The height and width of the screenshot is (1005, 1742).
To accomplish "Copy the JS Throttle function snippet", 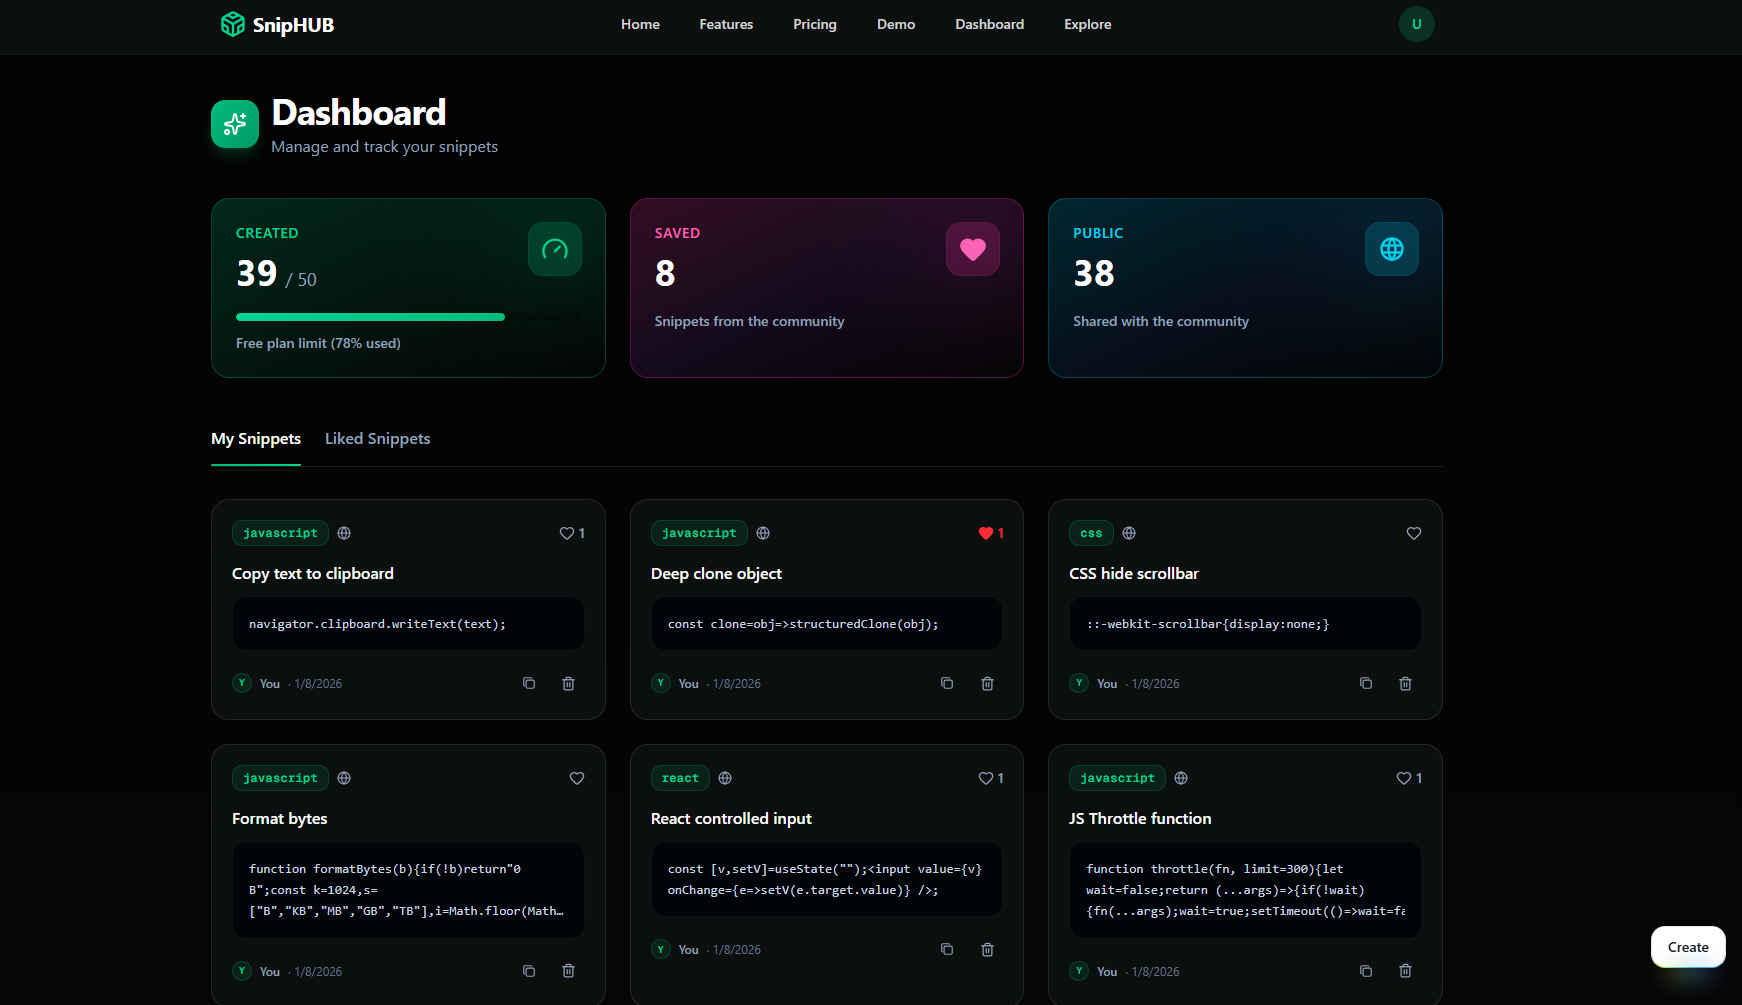I will (1366, 970).
